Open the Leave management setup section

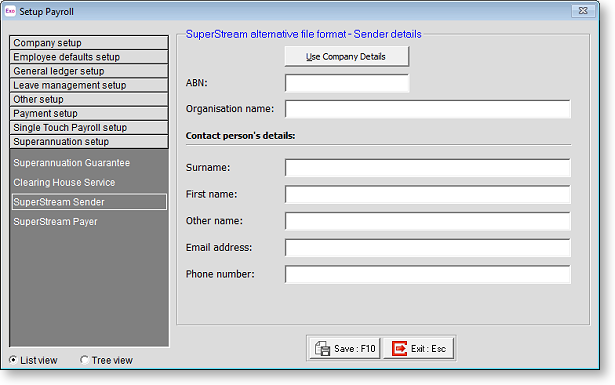(x=89, y=85)
